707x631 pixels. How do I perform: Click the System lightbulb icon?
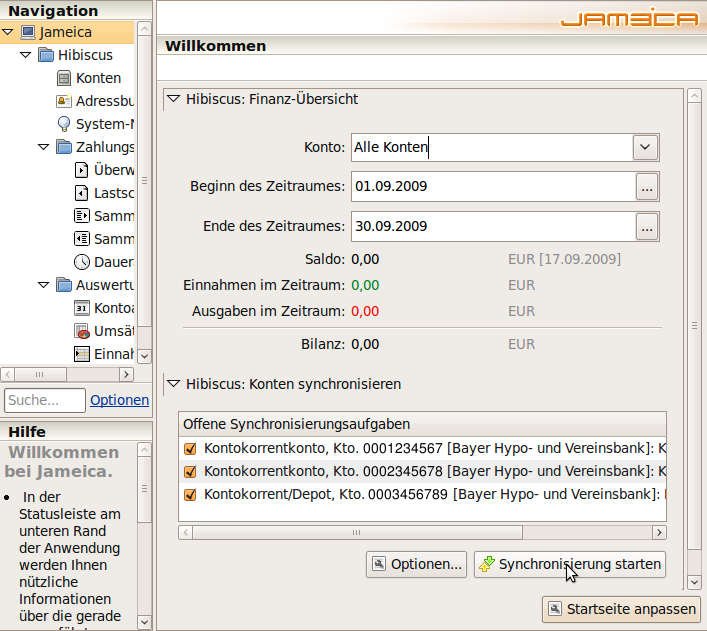click(x=64, y=124)
